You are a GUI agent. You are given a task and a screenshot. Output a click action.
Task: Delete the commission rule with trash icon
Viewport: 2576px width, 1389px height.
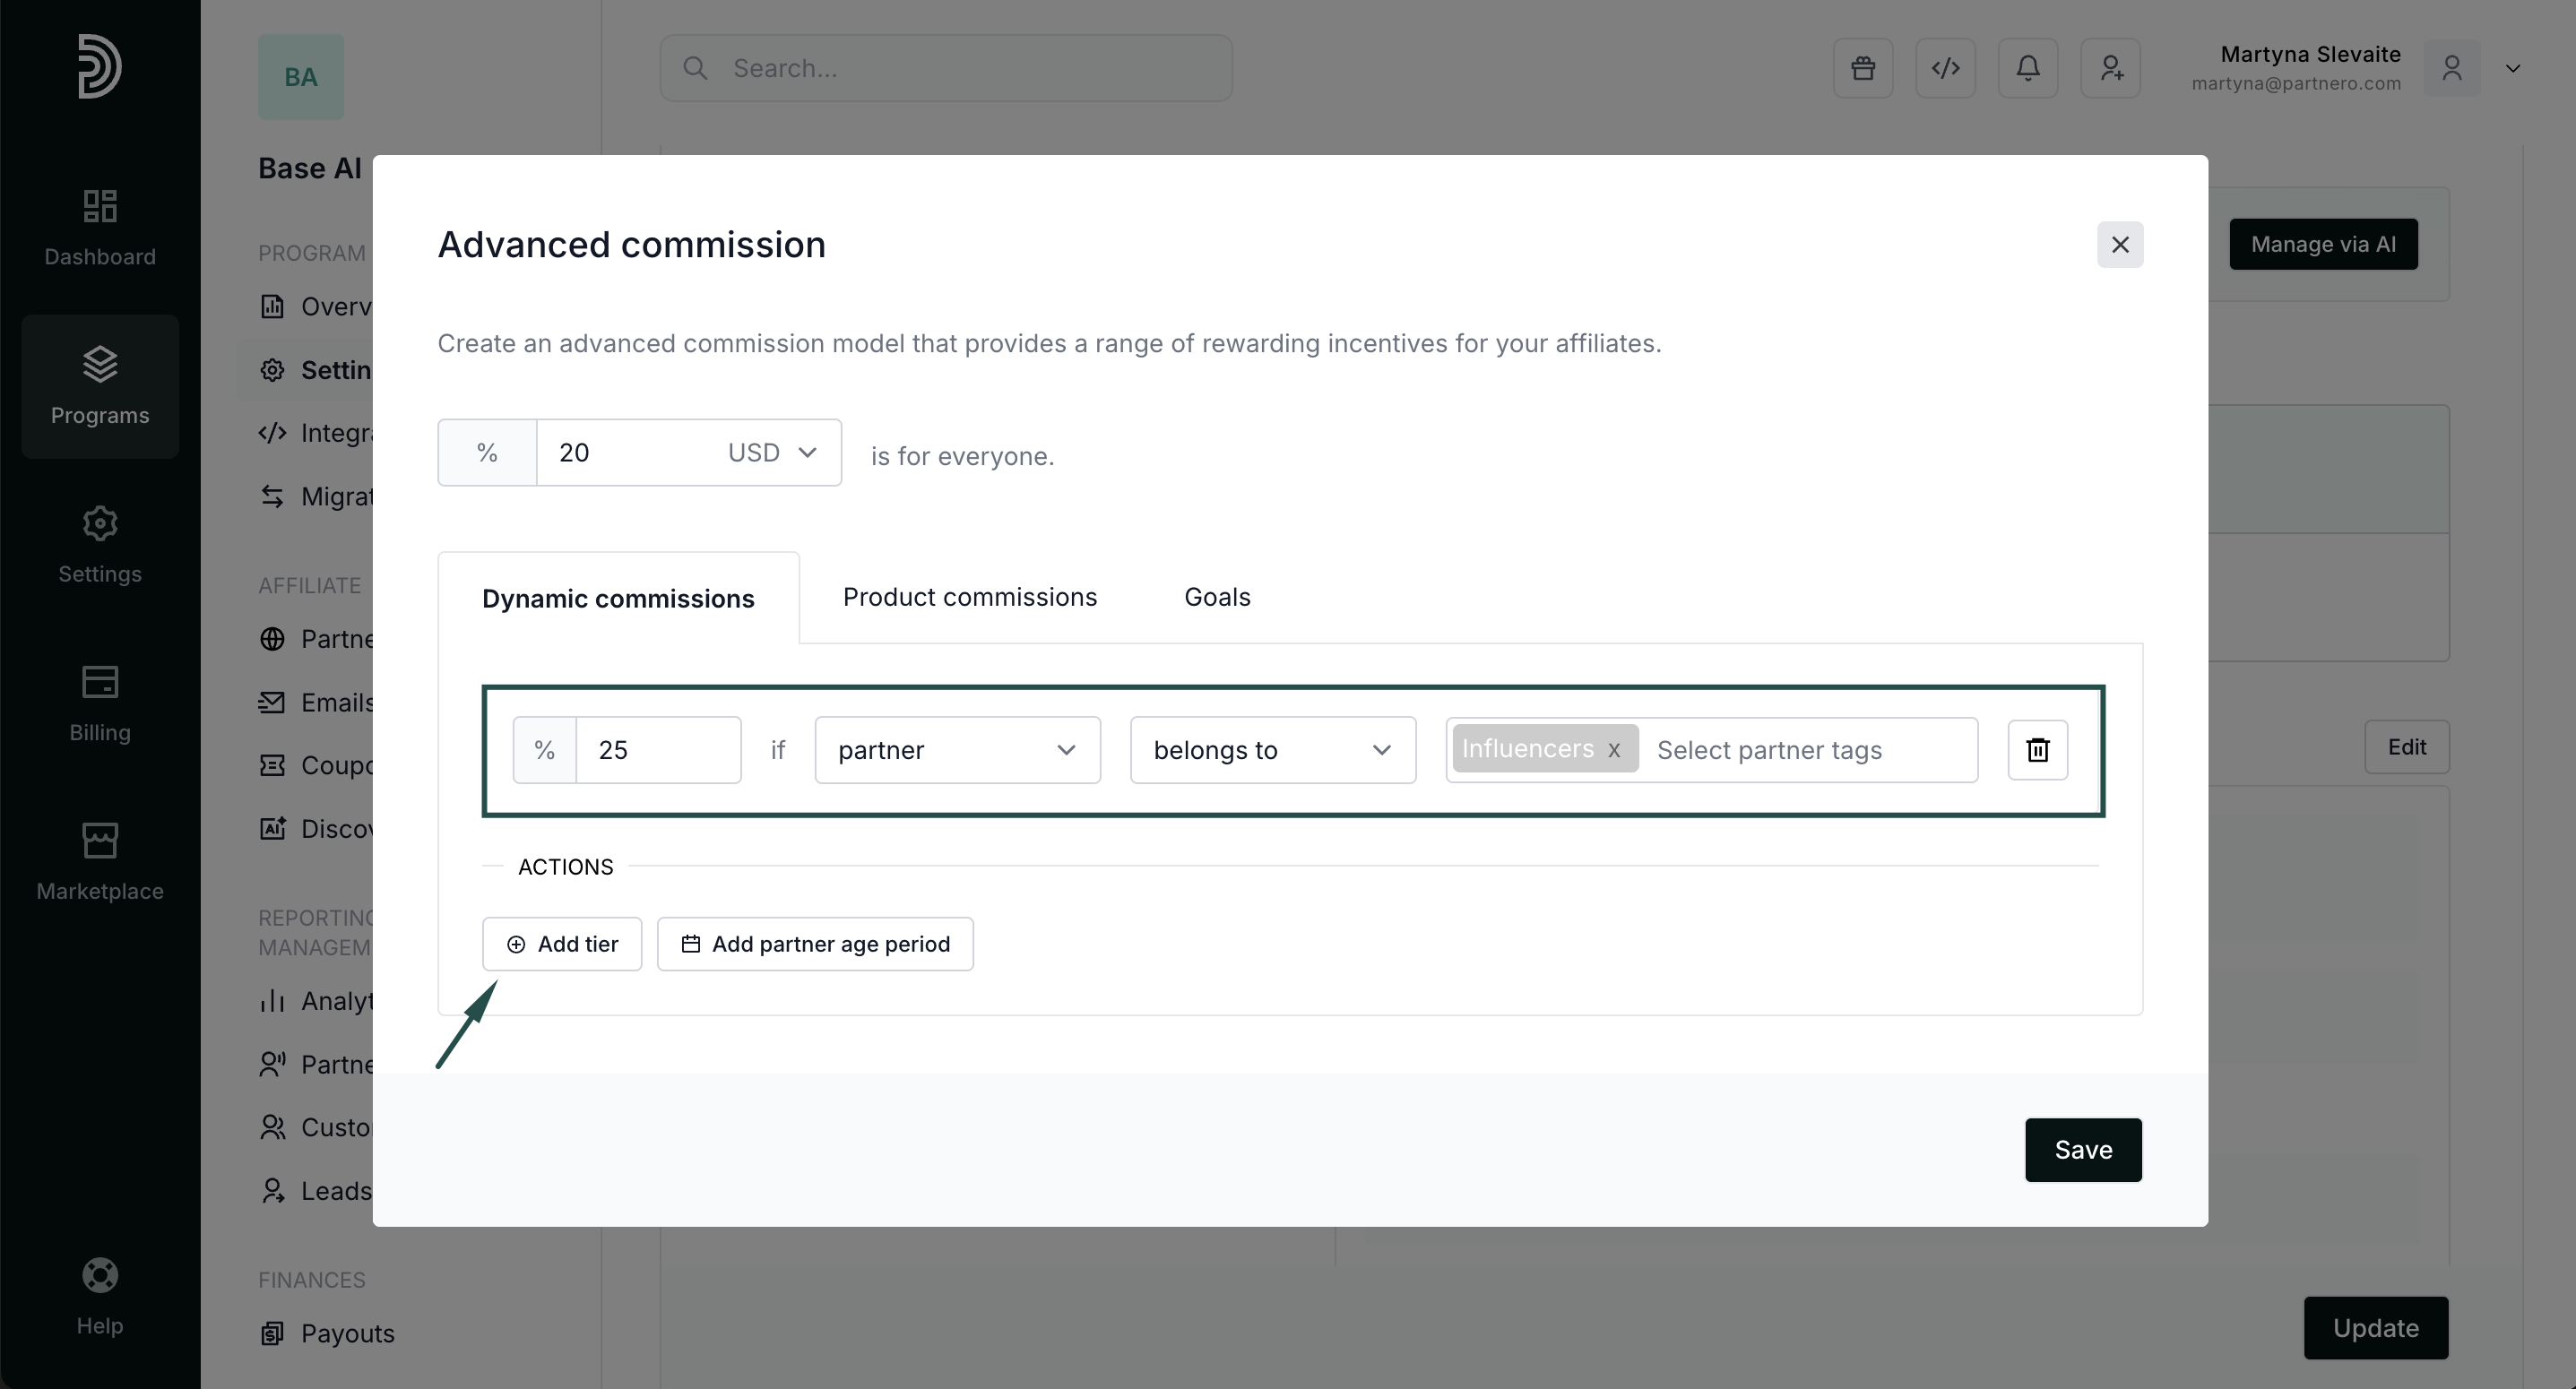(2037, 750)
